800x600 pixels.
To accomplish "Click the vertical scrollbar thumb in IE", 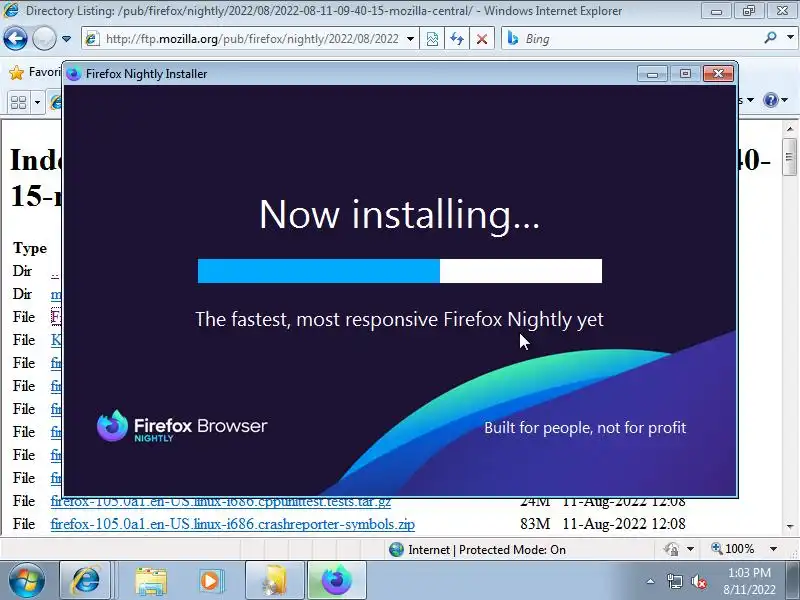I will click(790, 157).
